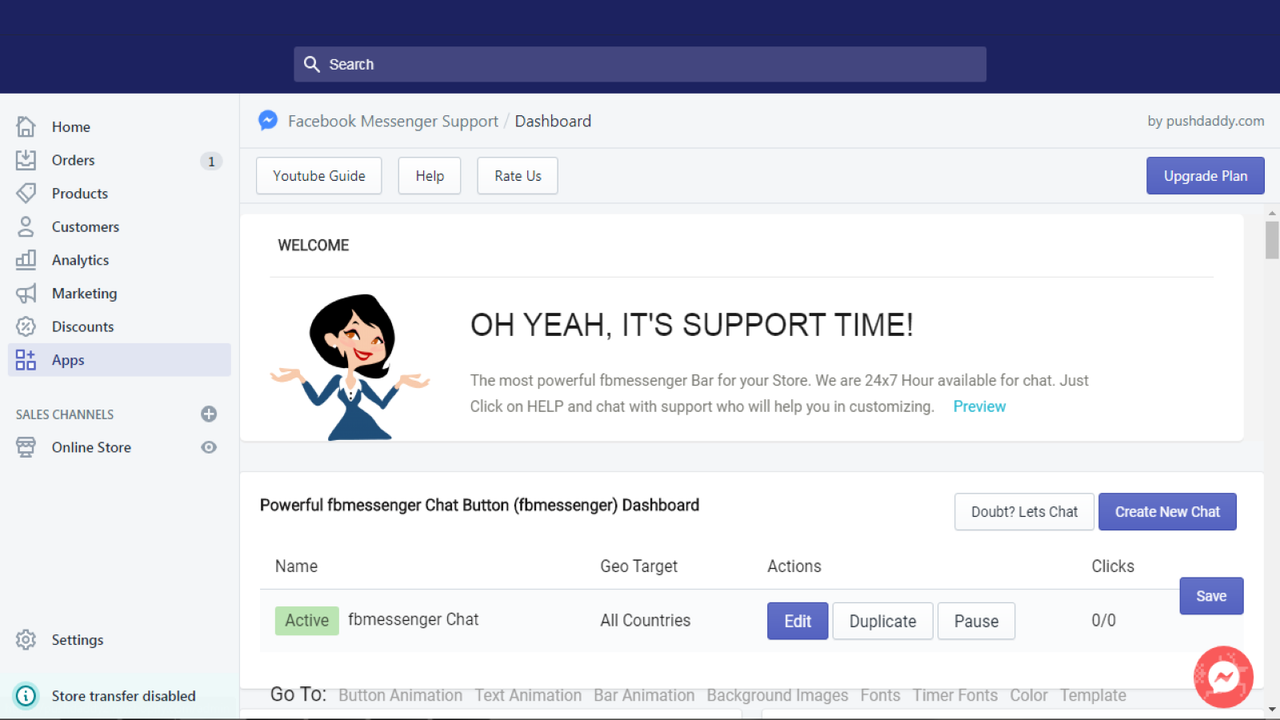Click the SALES CHANNELS heading
This screenshot has width=1280, height=720.
click(65, 414)
